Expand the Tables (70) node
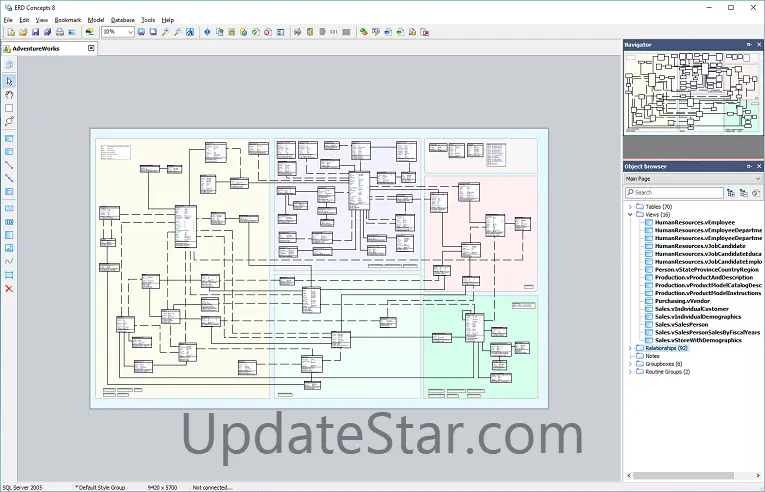 (630, 207)
